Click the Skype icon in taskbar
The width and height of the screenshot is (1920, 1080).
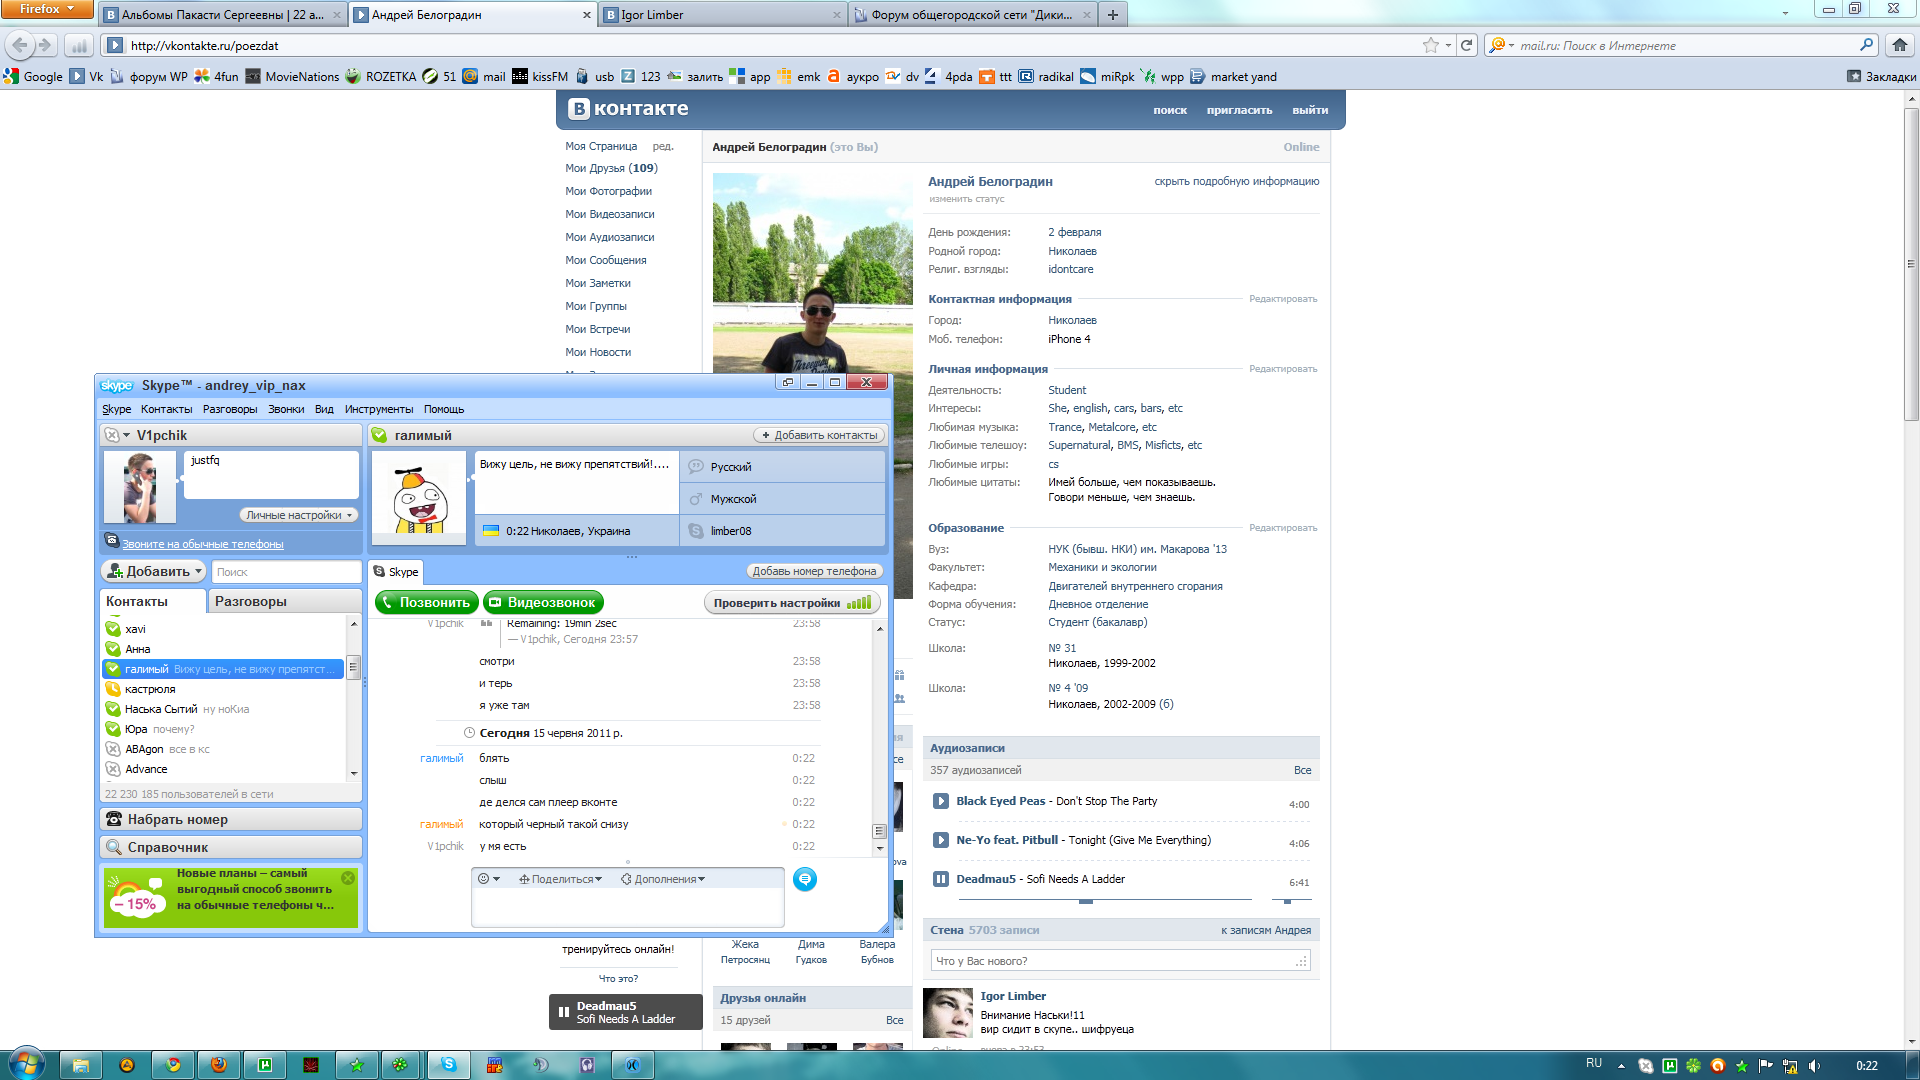tap(449, 1065)
